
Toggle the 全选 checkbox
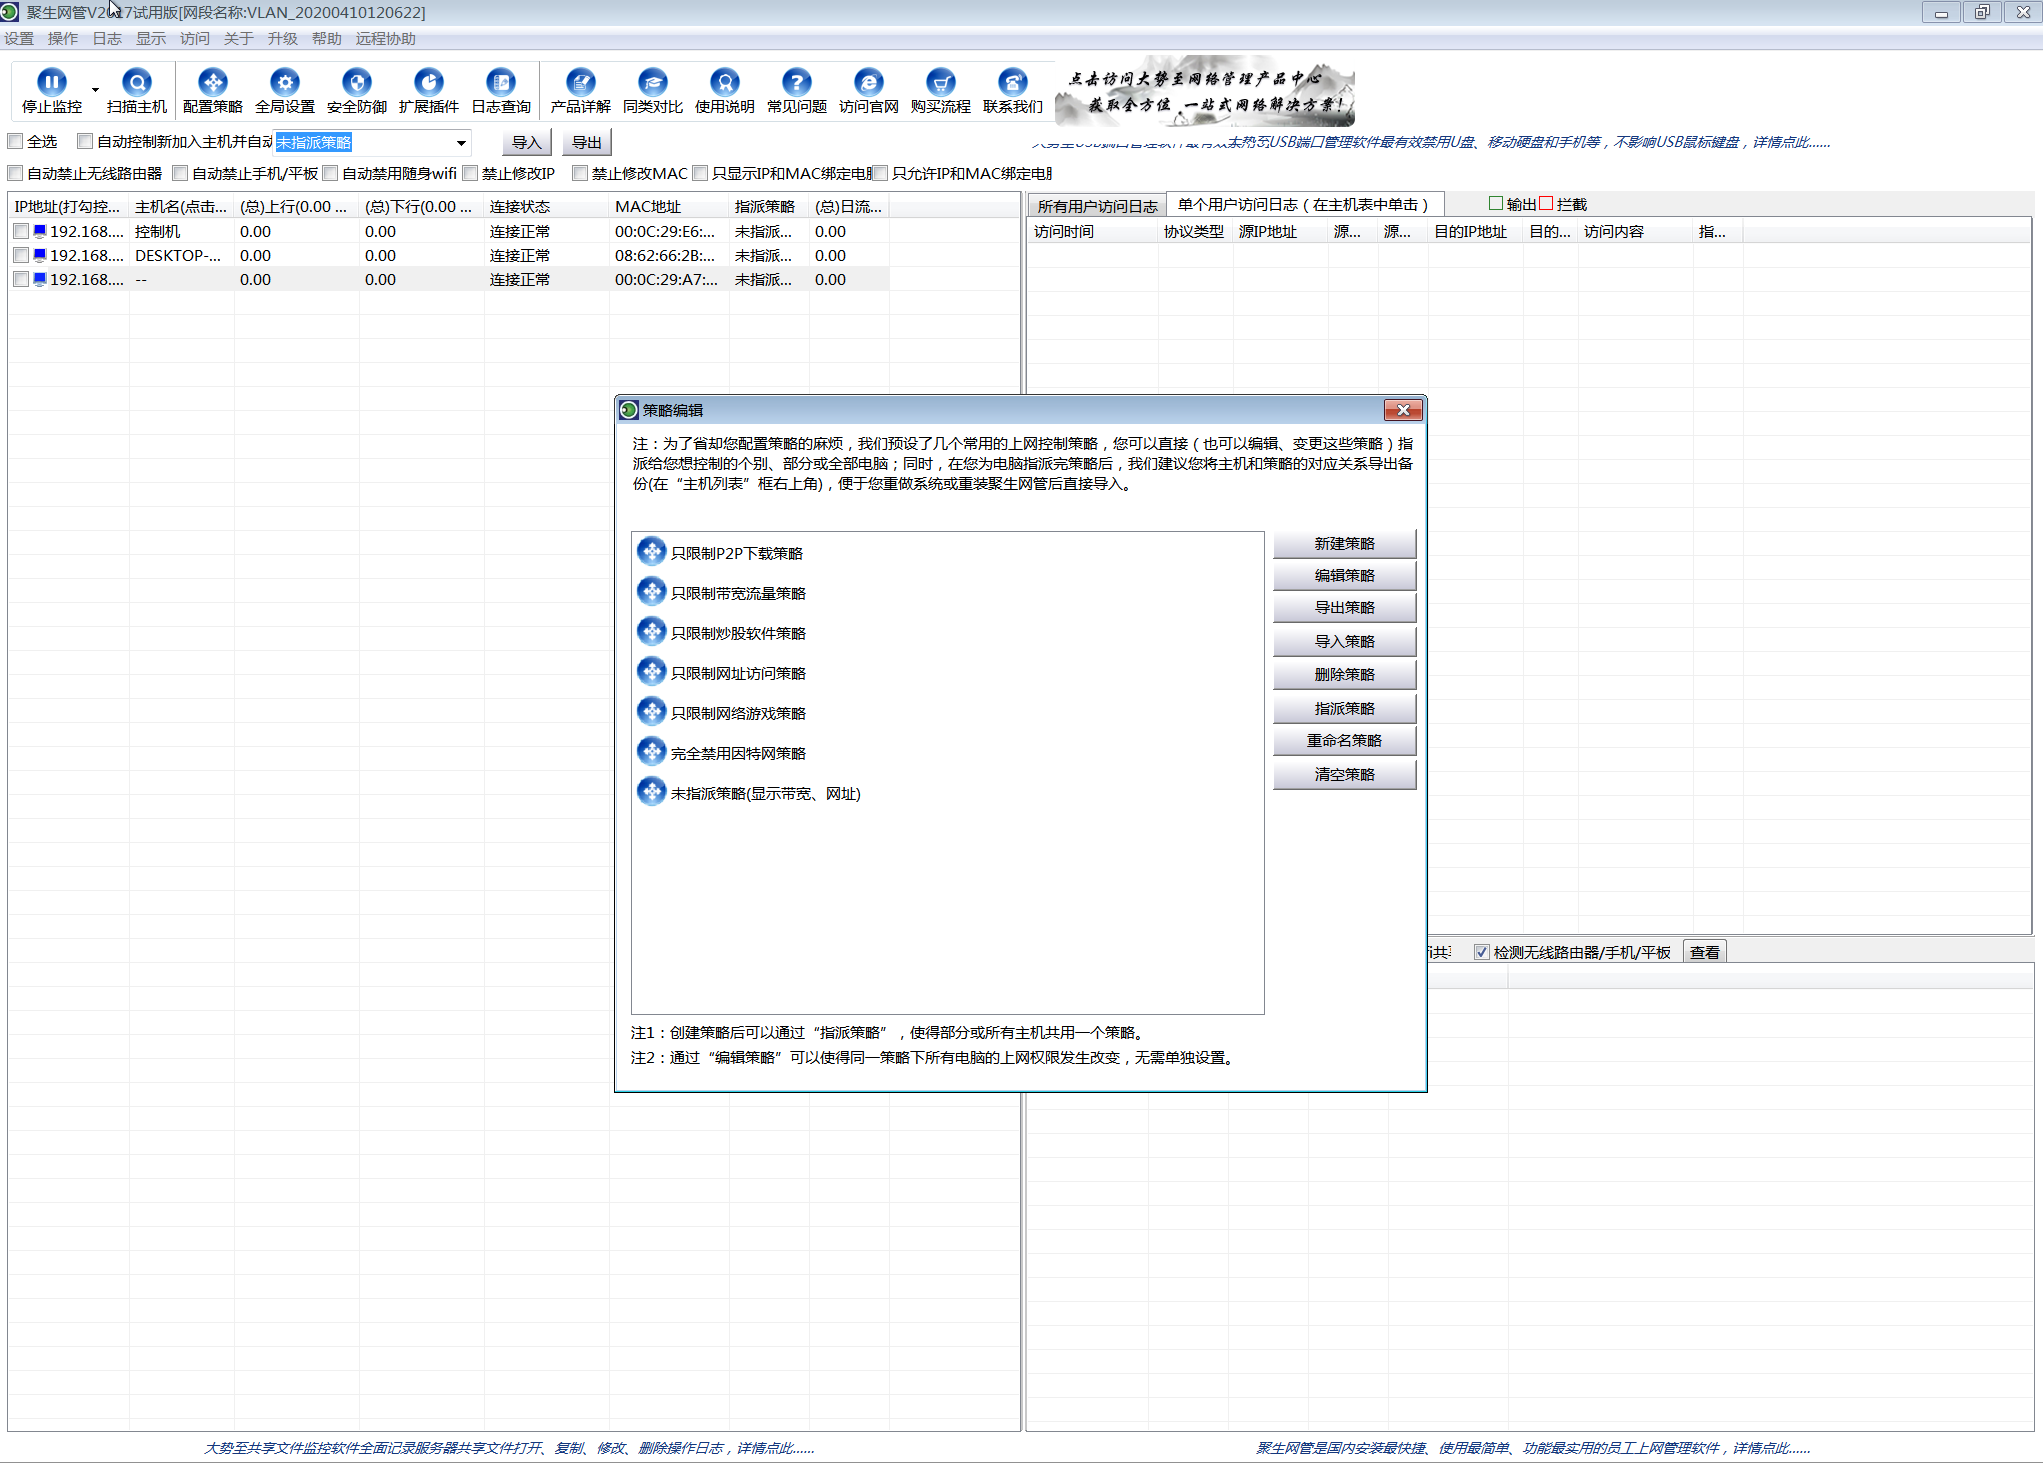click(16, 141)
